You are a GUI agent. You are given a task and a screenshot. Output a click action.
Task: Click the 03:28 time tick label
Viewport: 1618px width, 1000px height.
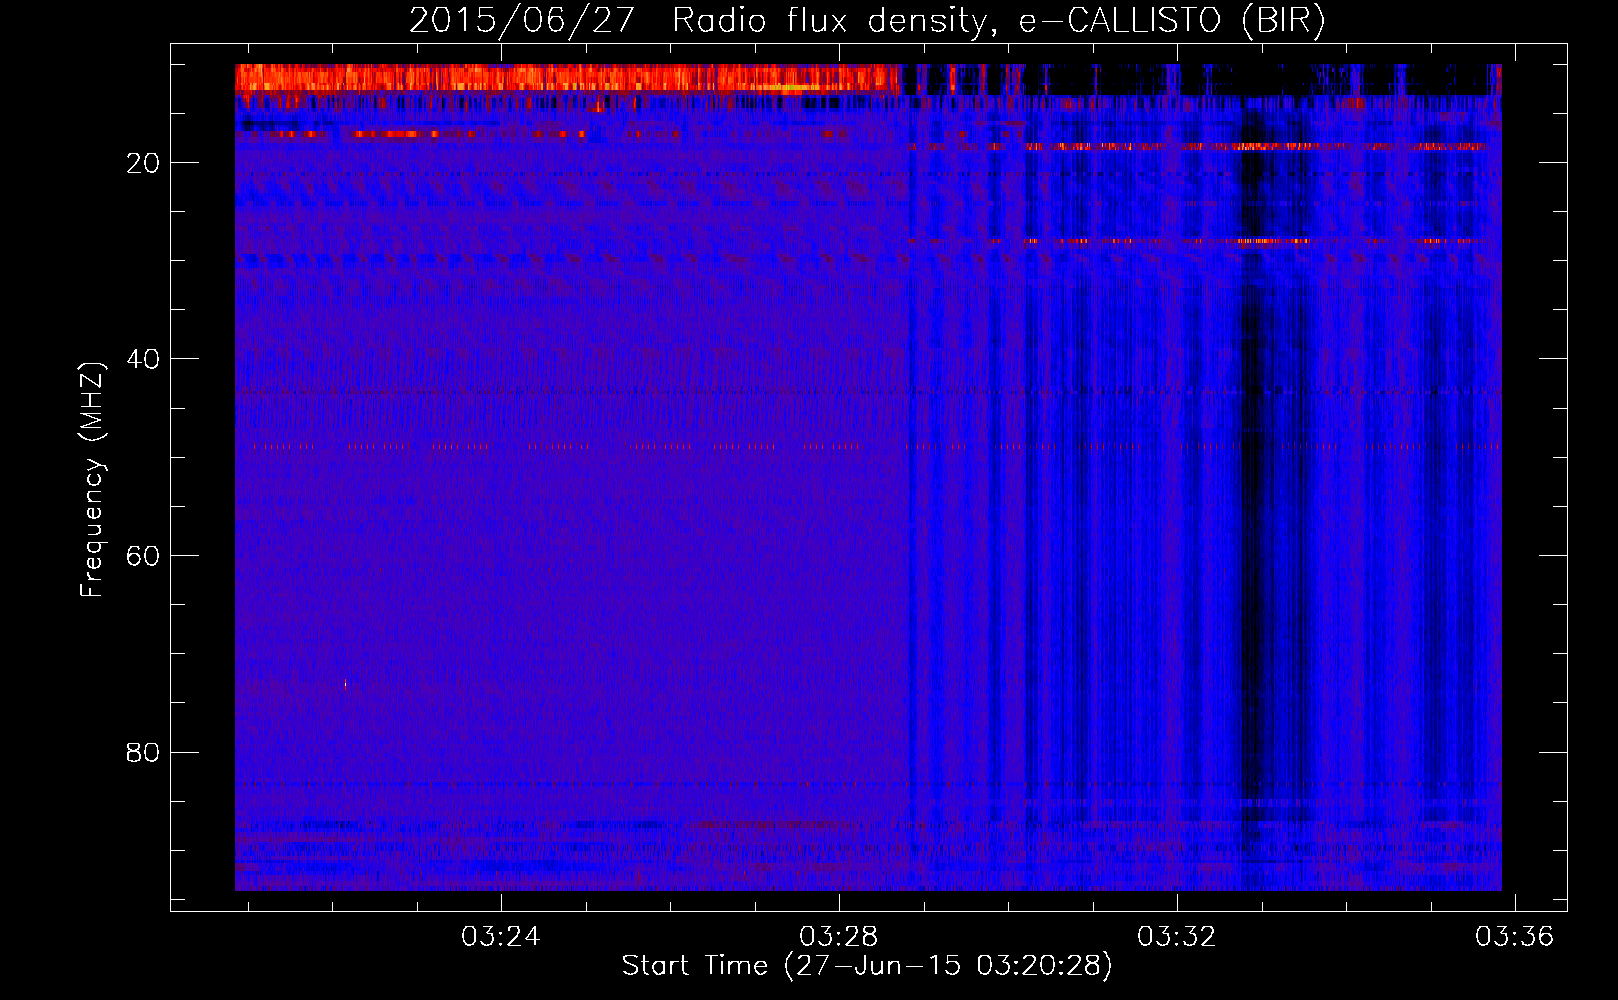(838, 936)
